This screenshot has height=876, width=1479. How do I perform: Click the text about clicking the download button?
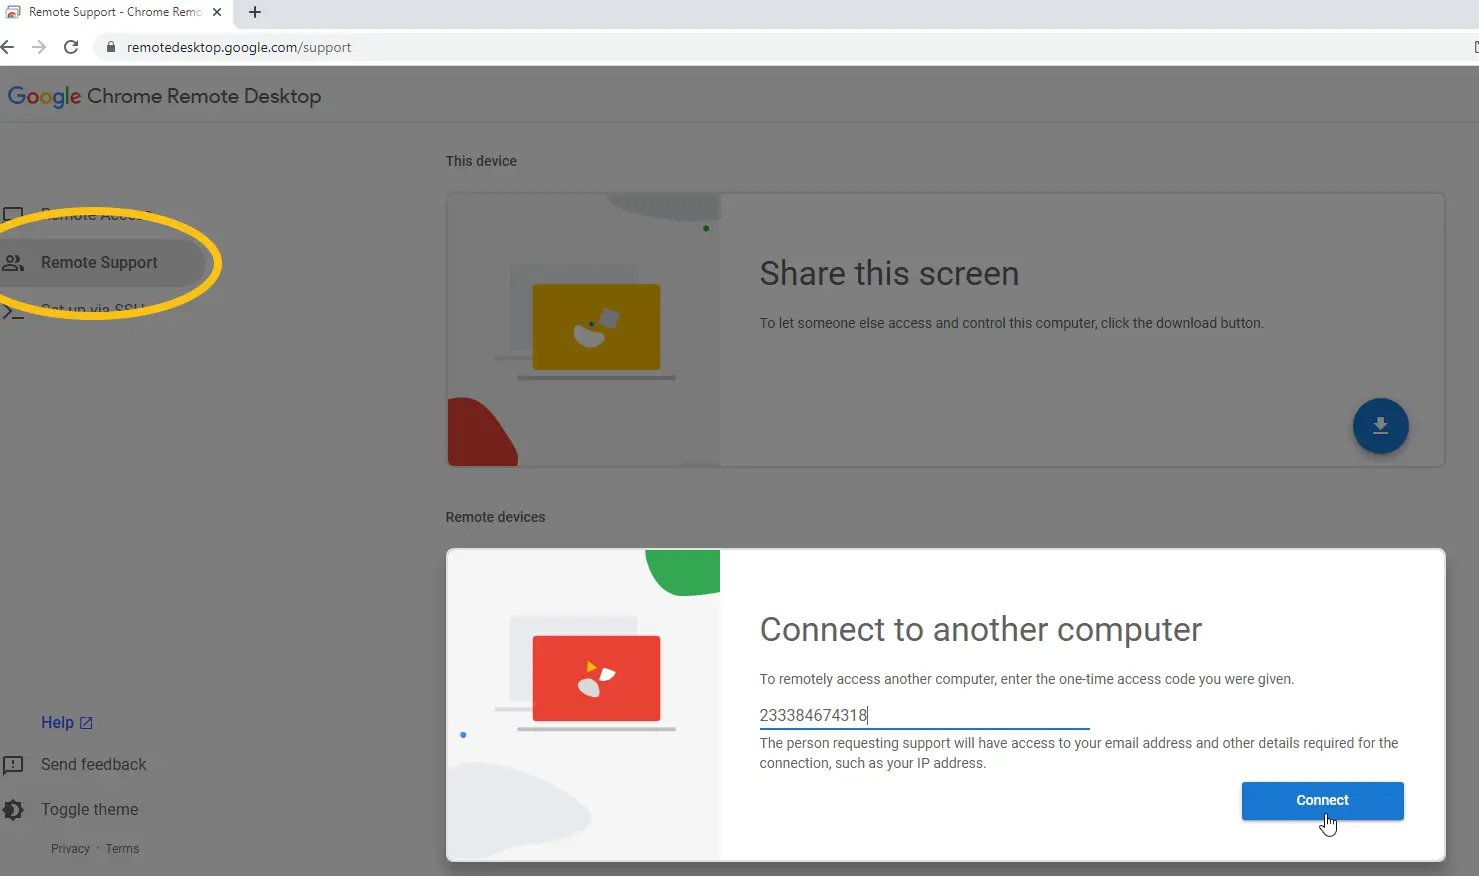(x=1011, y=323)
